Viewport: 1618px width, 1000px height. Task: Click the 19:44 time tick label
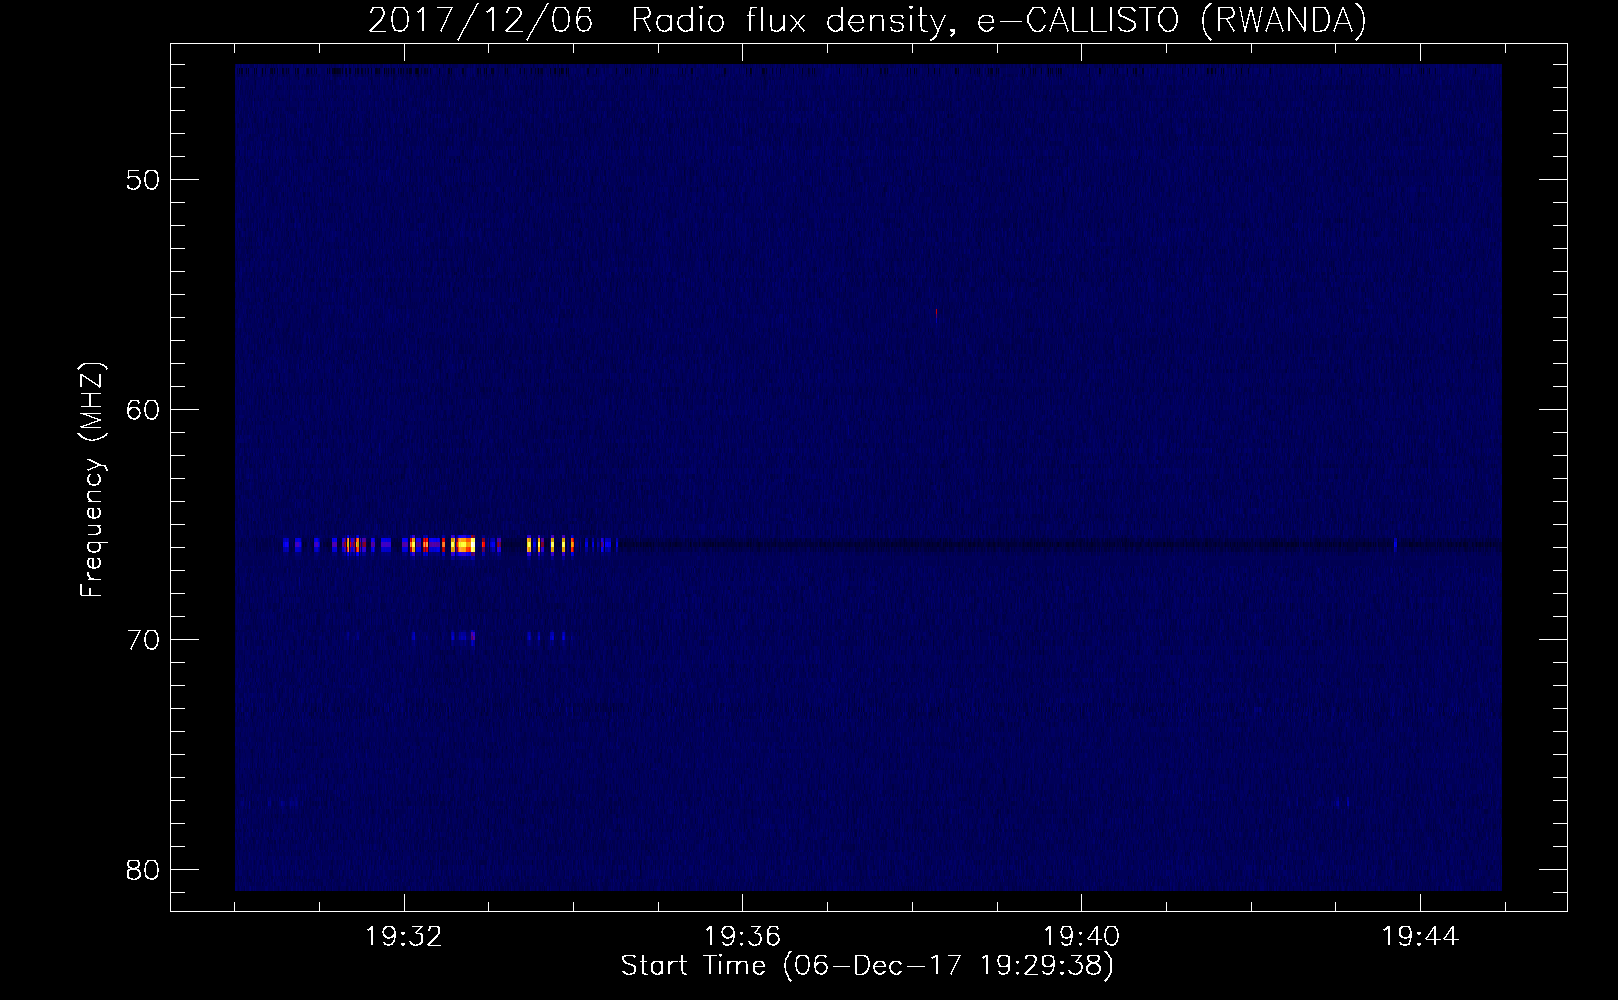point(1420,937)
